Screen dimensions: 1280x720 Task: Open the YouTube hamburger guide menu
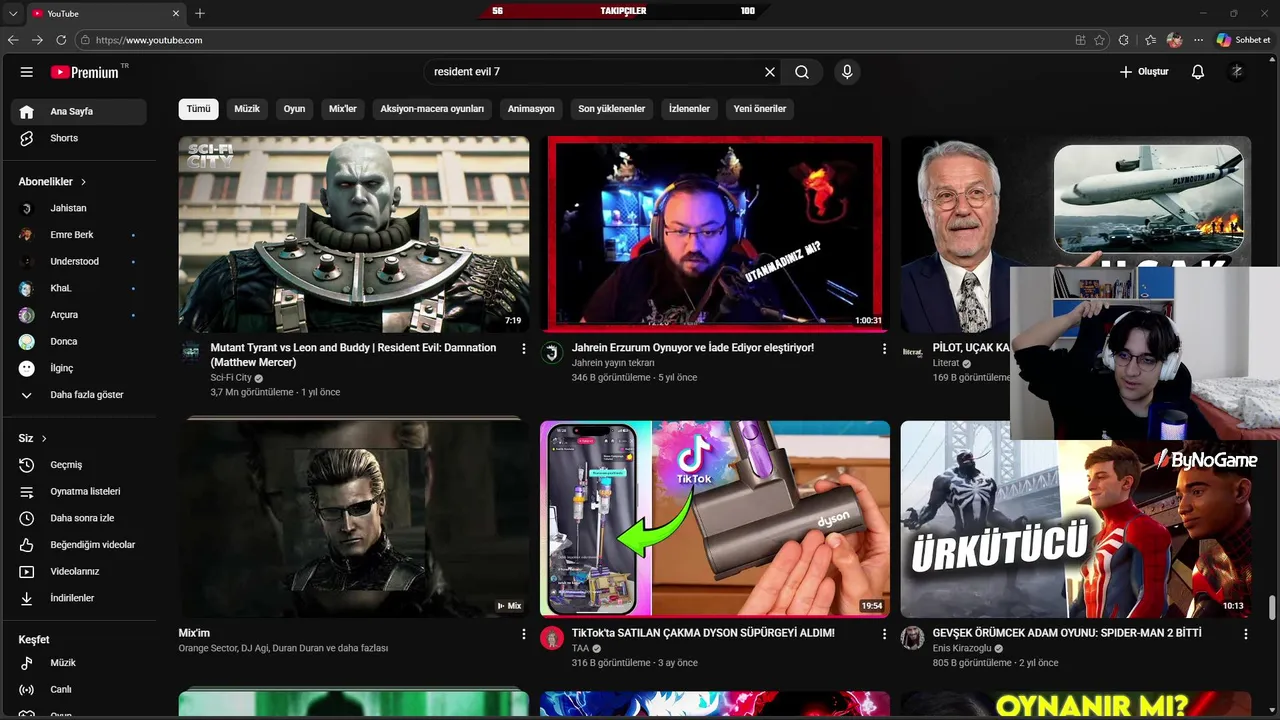tap(27, 72)
